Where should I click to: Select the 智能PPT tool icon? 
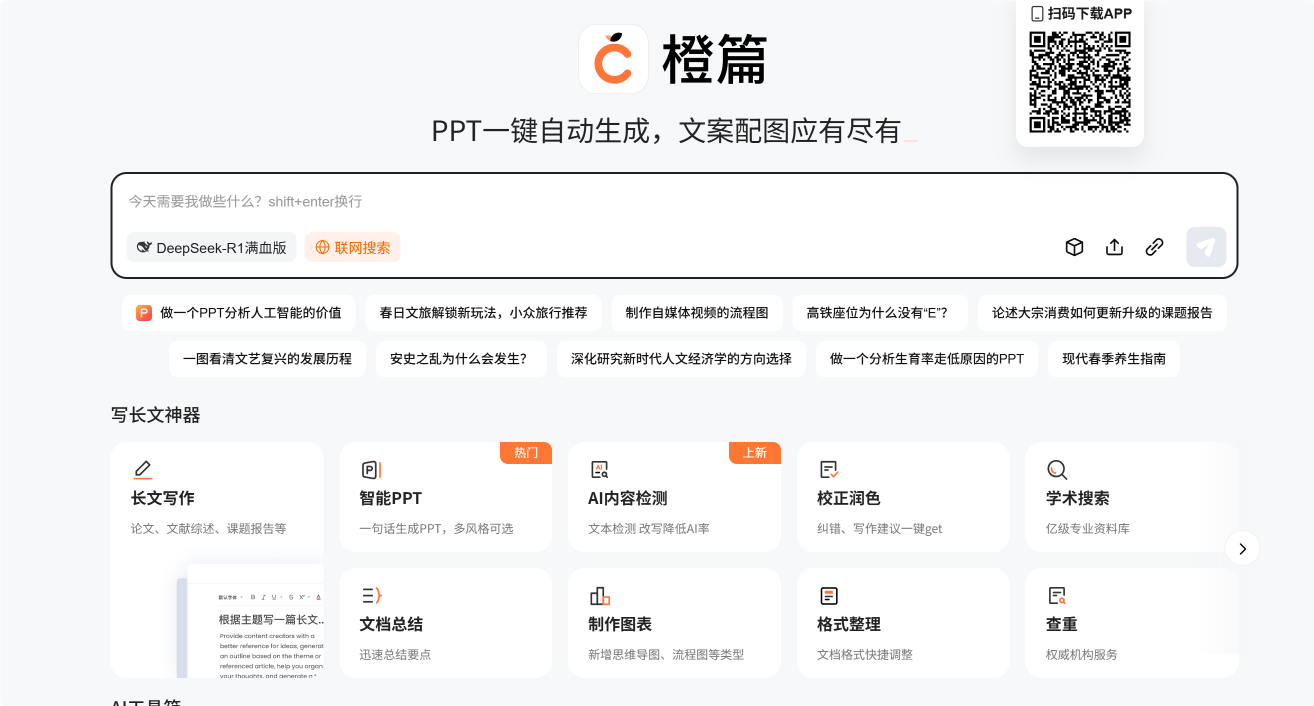[371, 470]
